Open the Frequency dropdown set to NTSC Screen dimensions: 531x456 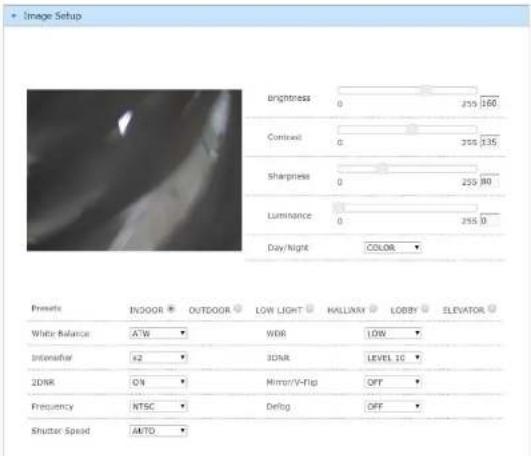[x=158, y=406]
